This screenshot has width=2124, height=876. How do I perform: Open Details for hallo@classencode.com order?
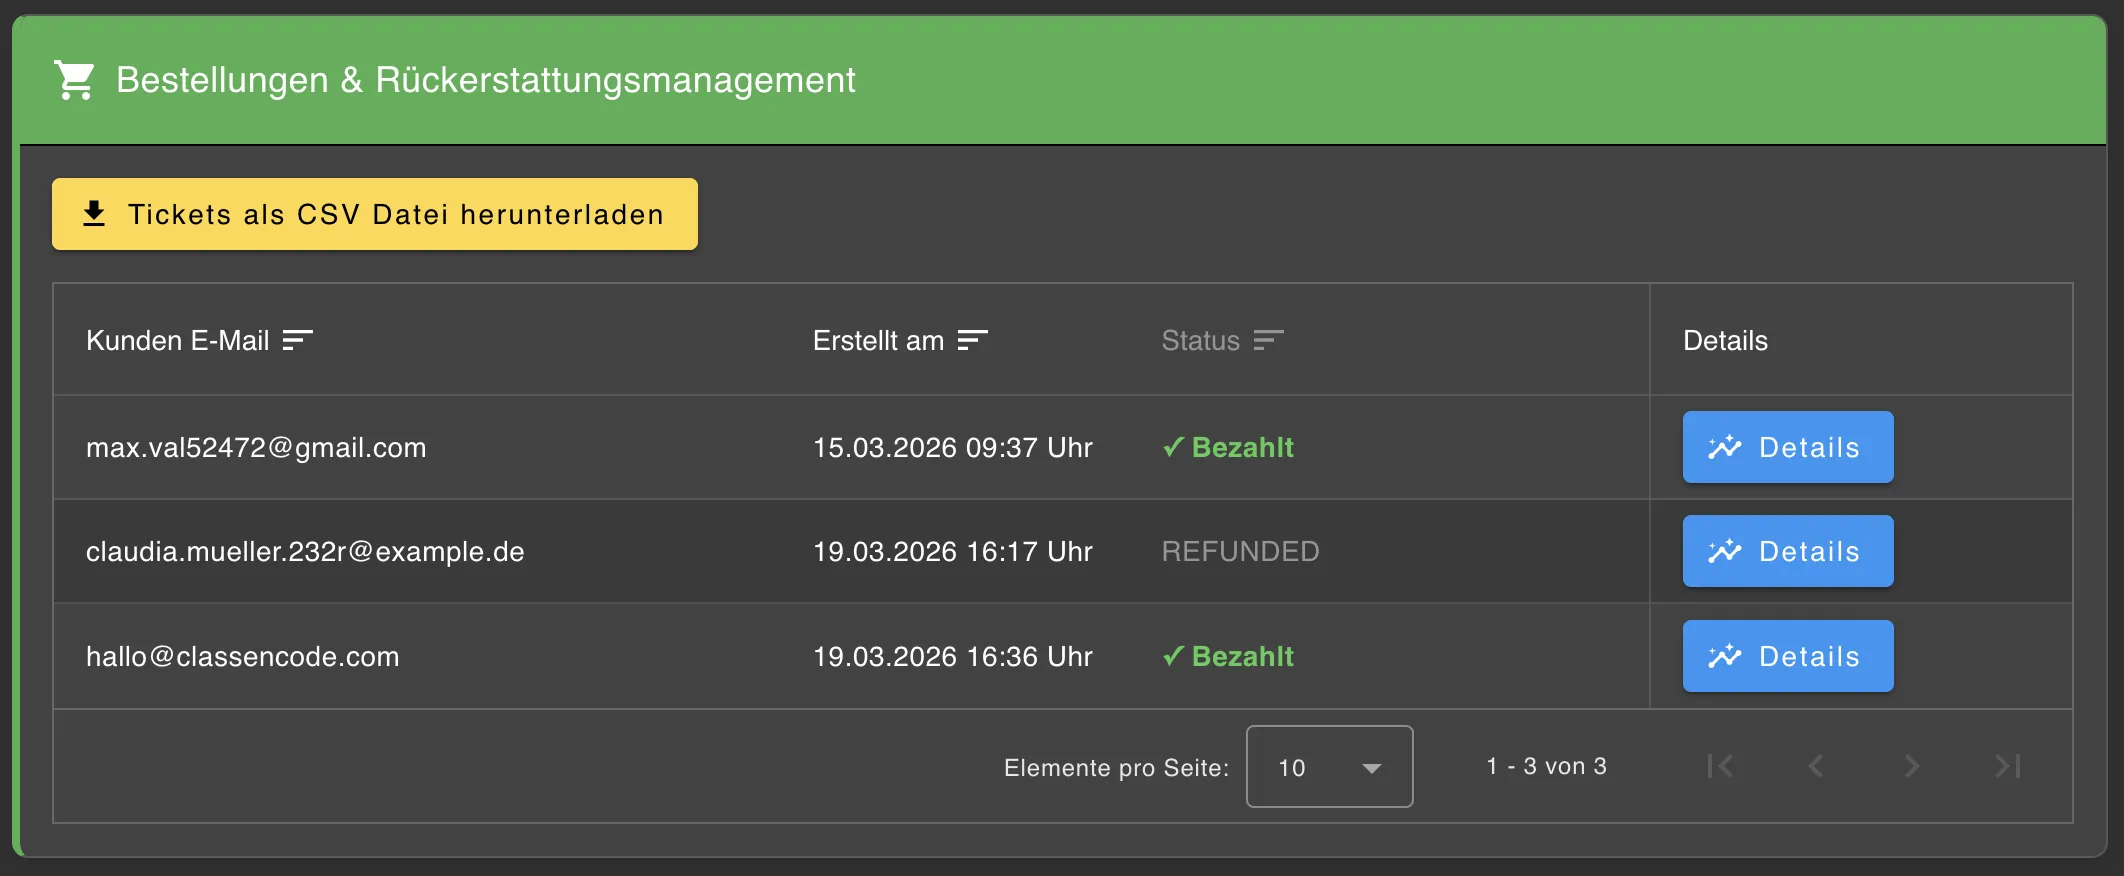[x=1787, y=656]
